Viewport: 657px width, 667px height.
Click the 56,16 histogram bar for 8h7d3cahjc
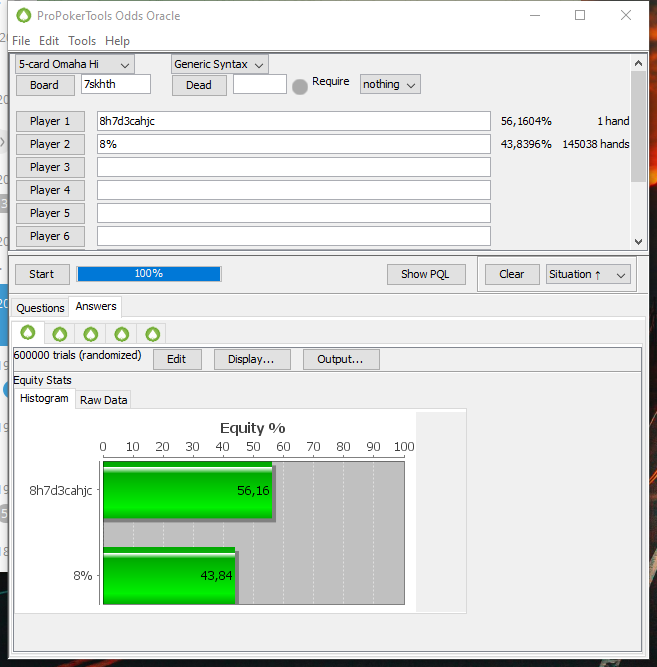click(x=188, y=490)
